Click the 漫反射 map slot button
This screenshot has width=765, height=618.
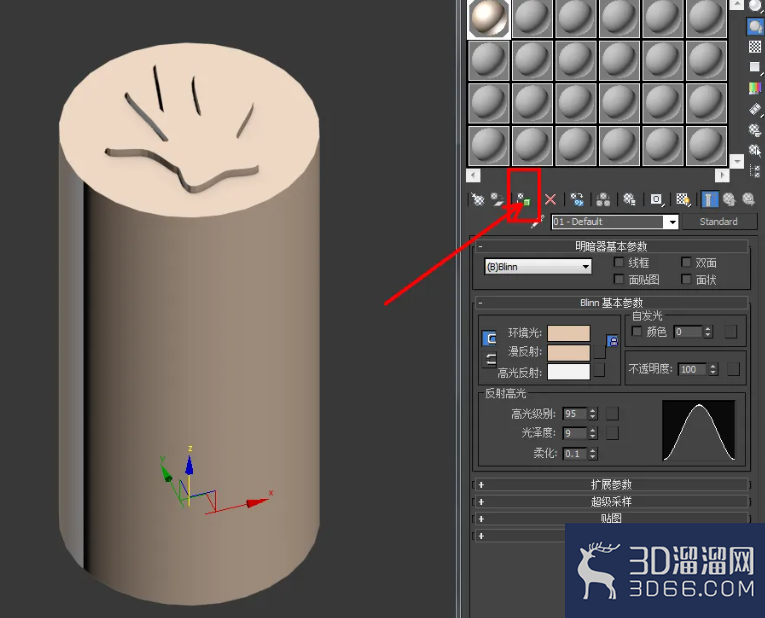[600, 352]
